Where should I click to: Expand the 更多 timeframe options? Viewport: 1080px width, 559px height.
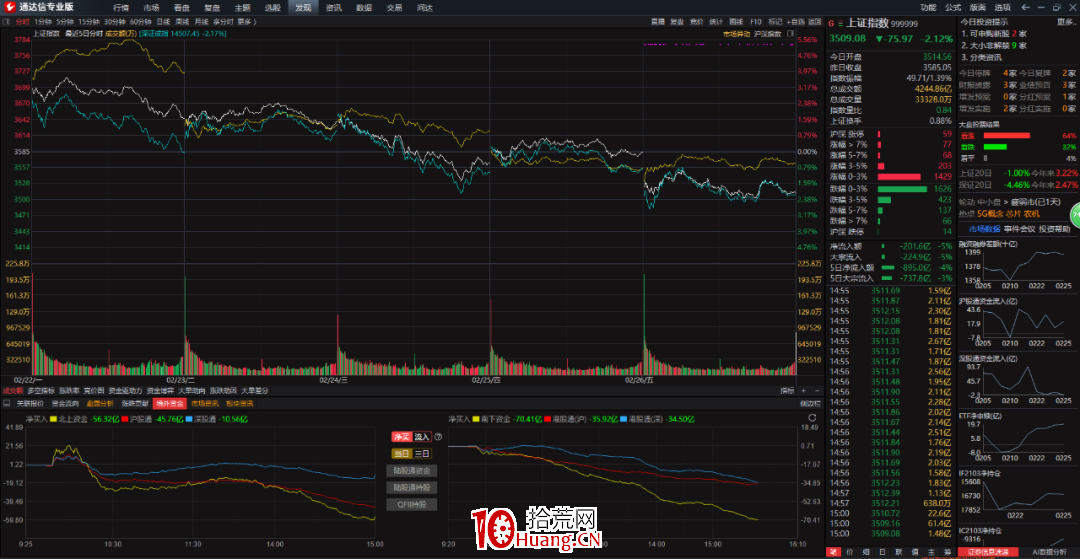click(246, 22)
